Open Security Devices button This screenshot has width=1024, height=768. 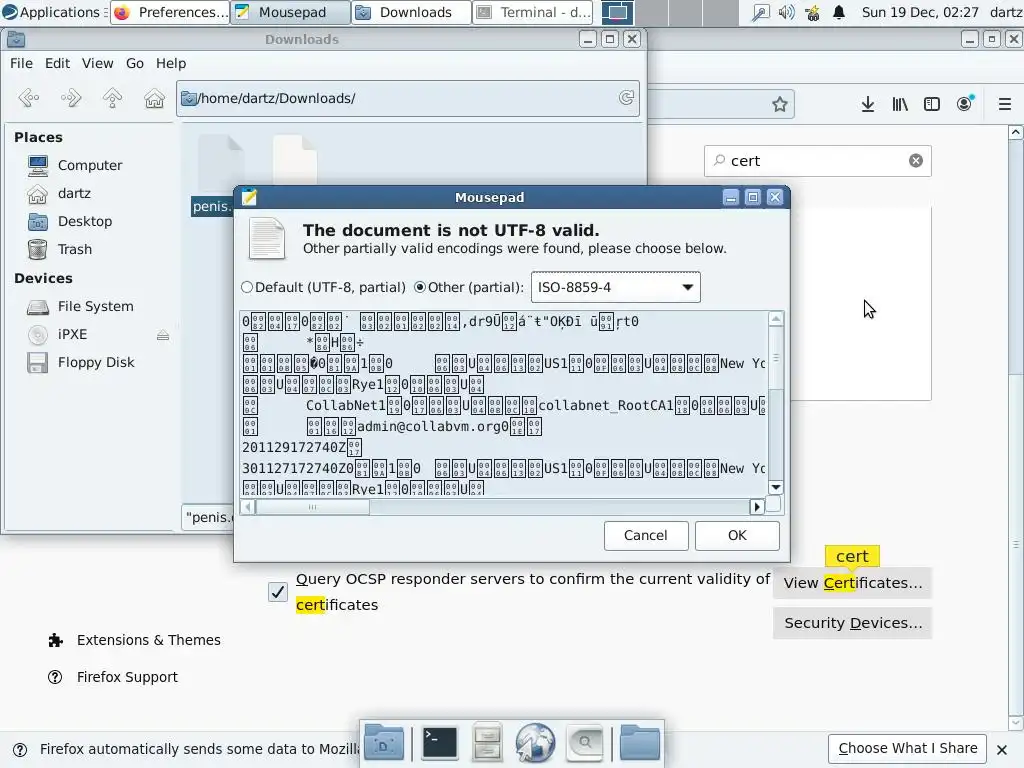(852, 623)
